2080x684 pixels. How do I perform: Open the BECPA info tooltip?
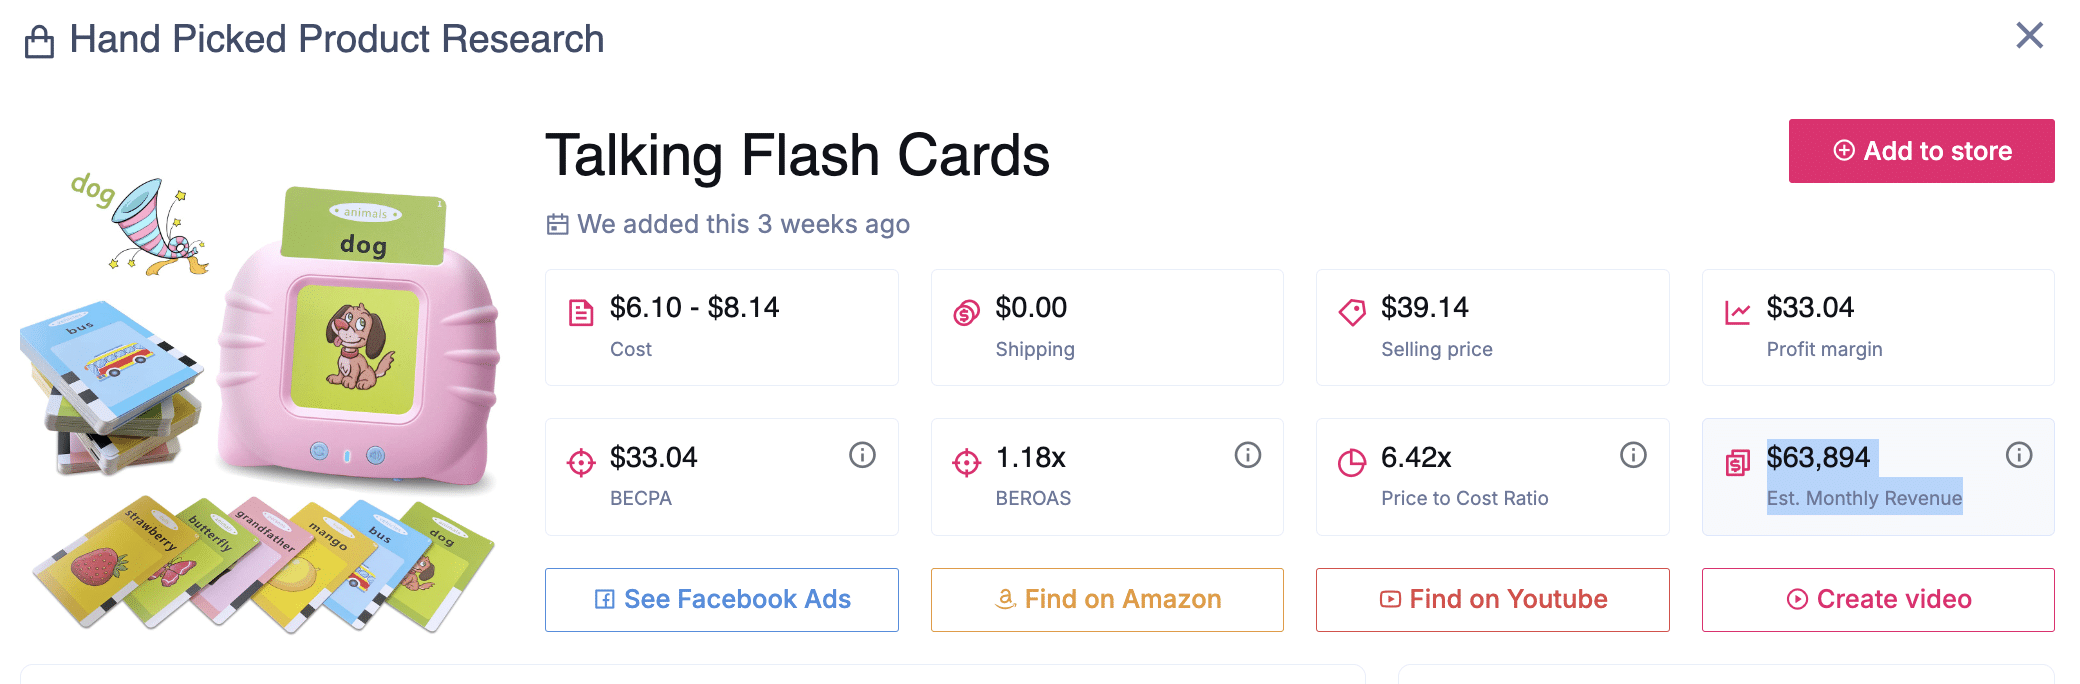(863, 453)
